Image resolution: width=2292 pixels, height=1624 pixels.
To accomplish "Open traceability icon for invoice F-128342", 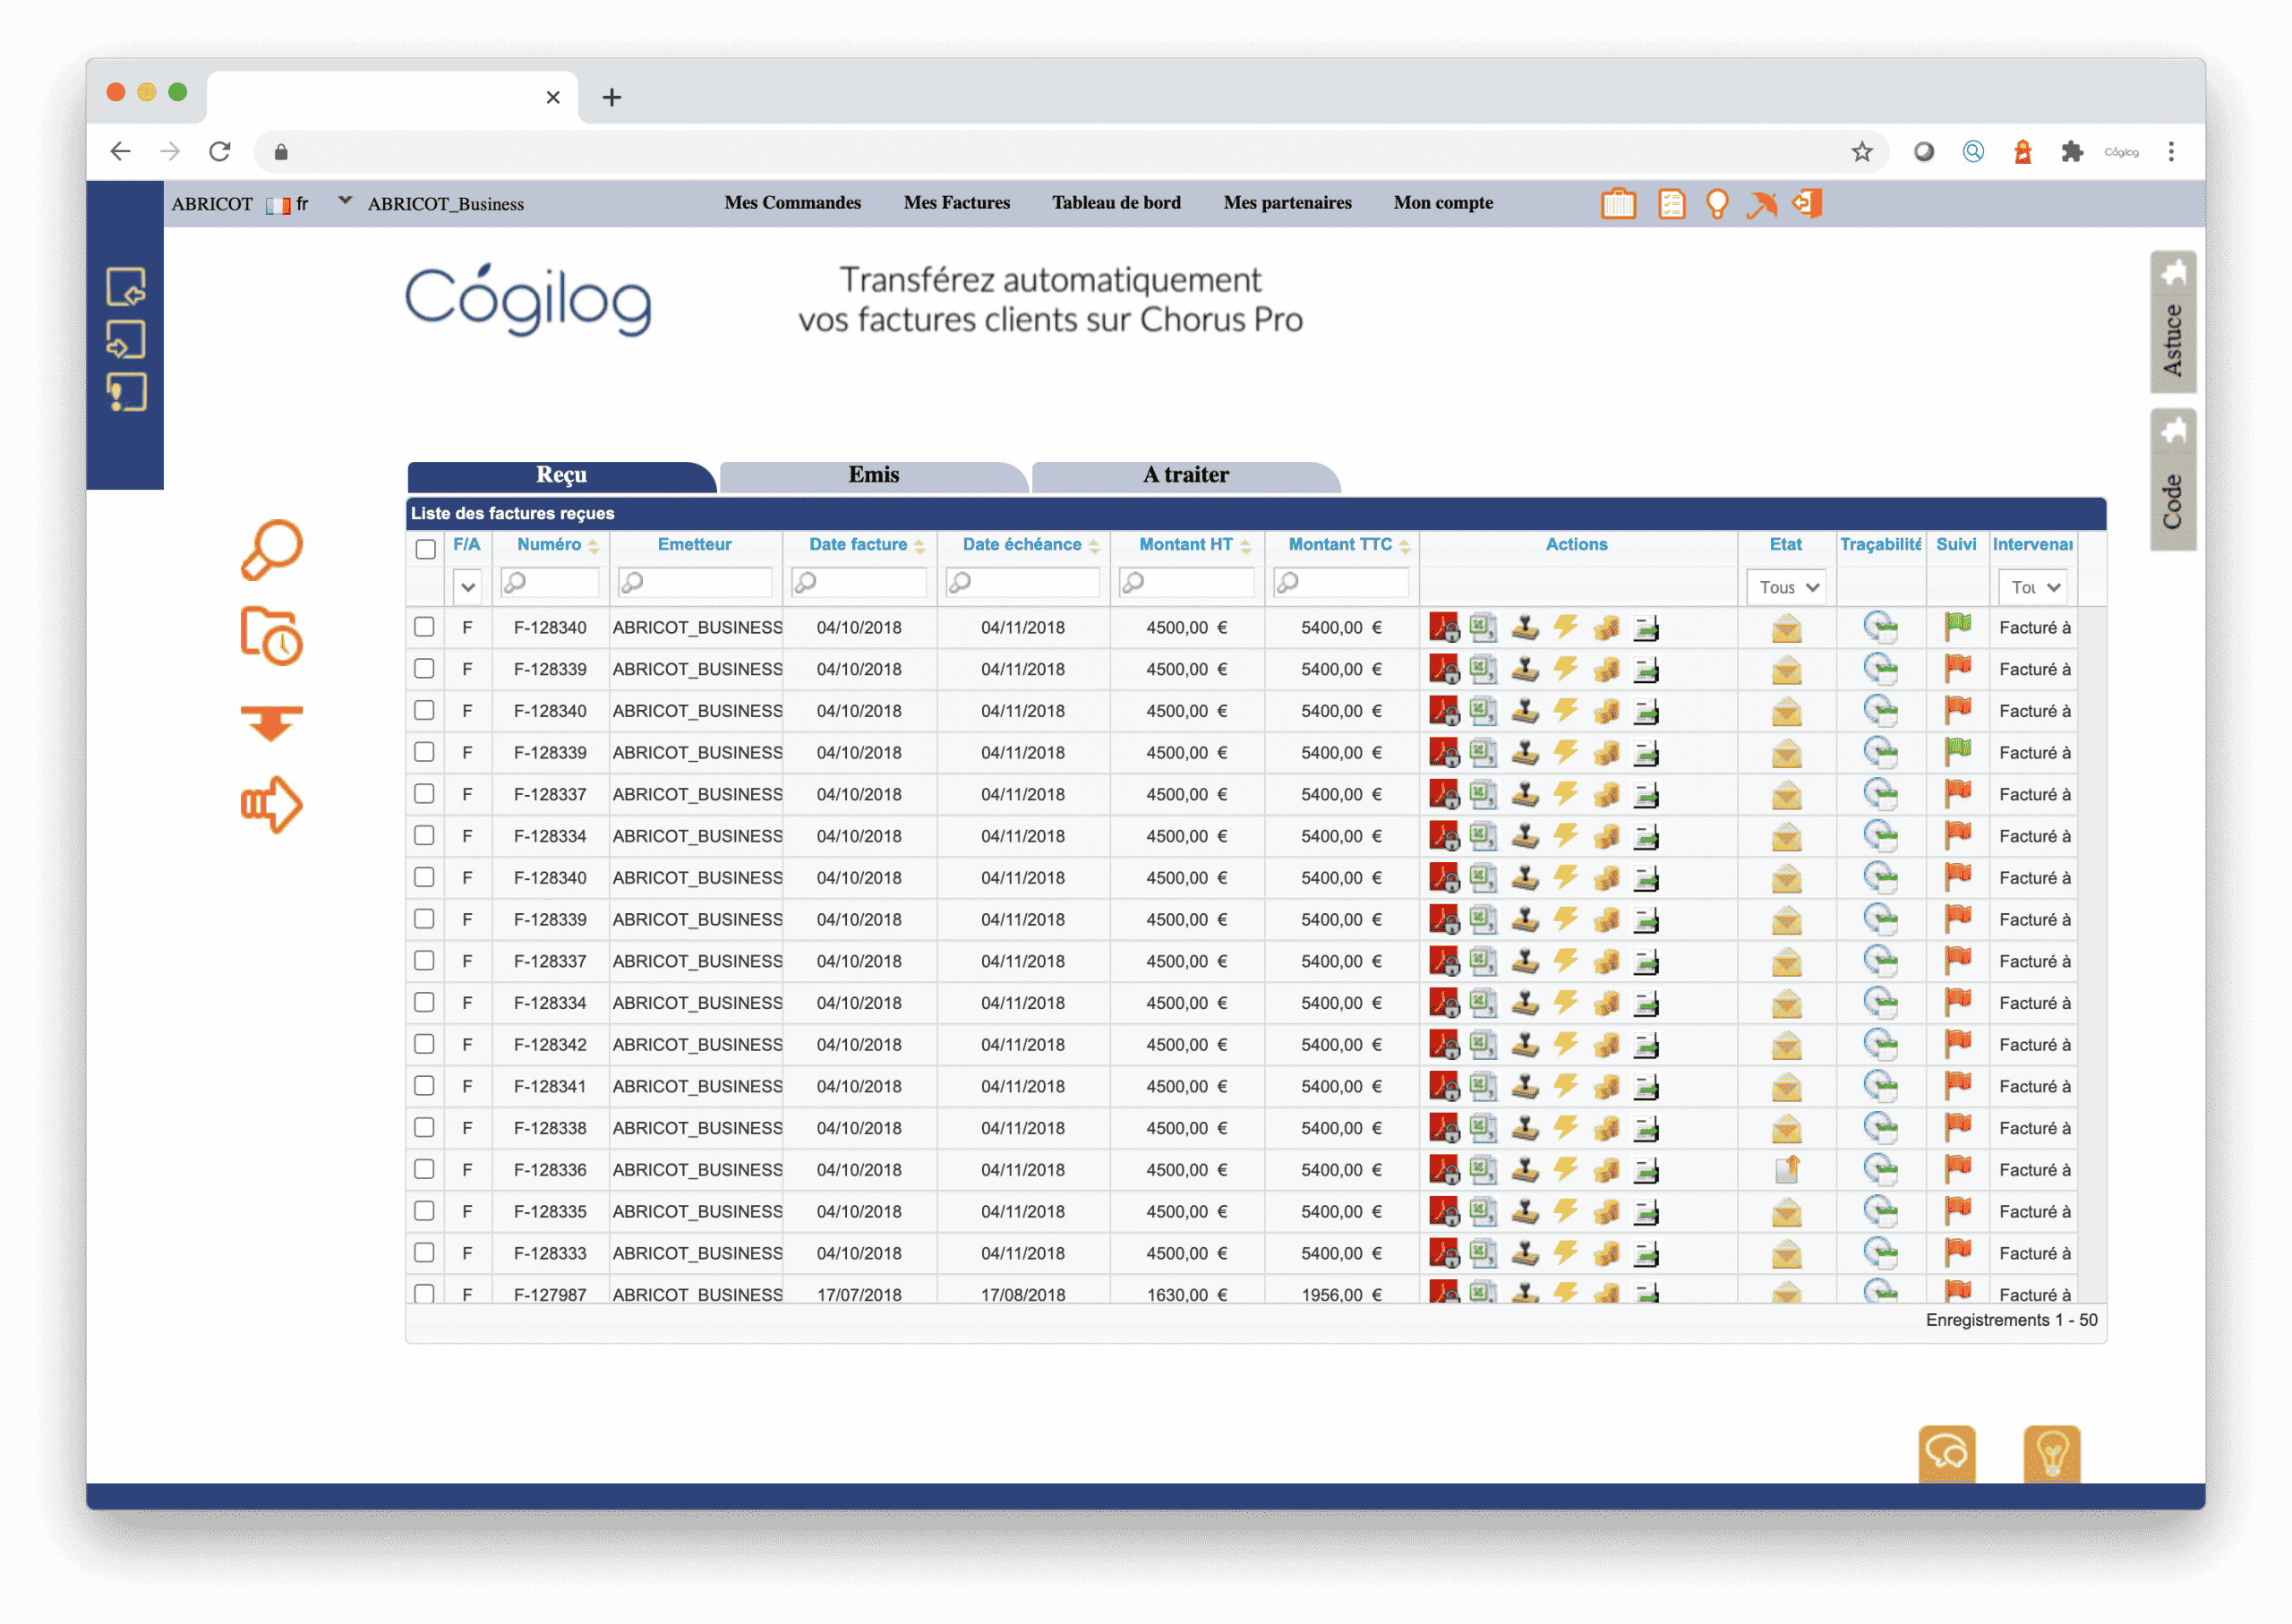I will [x=1881, y=1045].
